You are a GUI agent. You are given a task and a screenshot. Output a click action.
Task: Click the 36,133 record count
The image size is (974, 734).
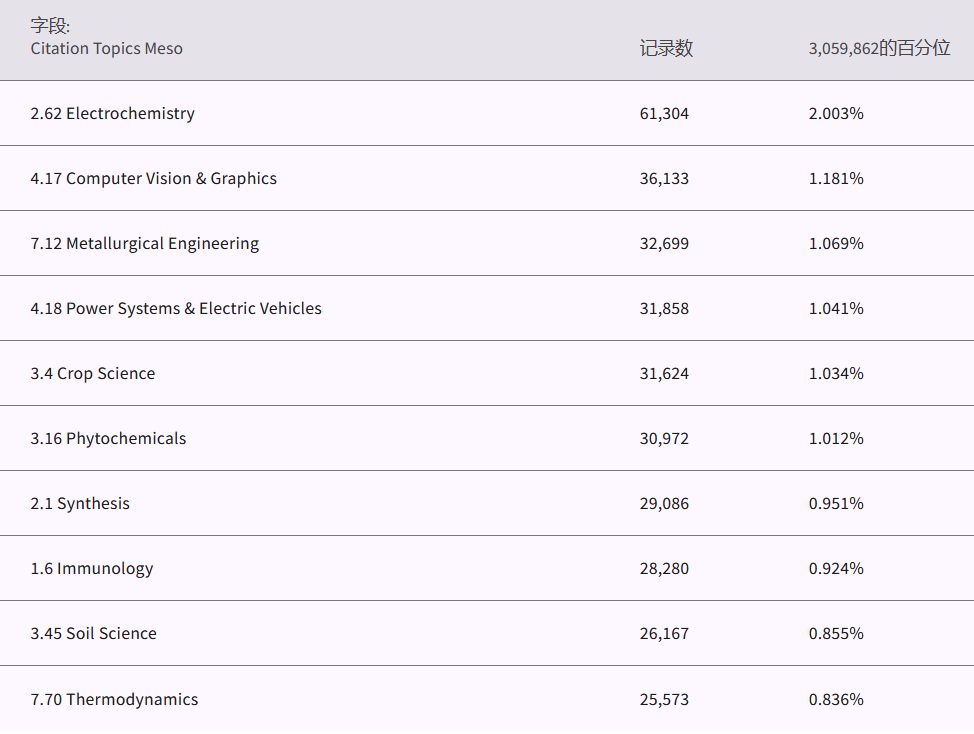(664, 178)
